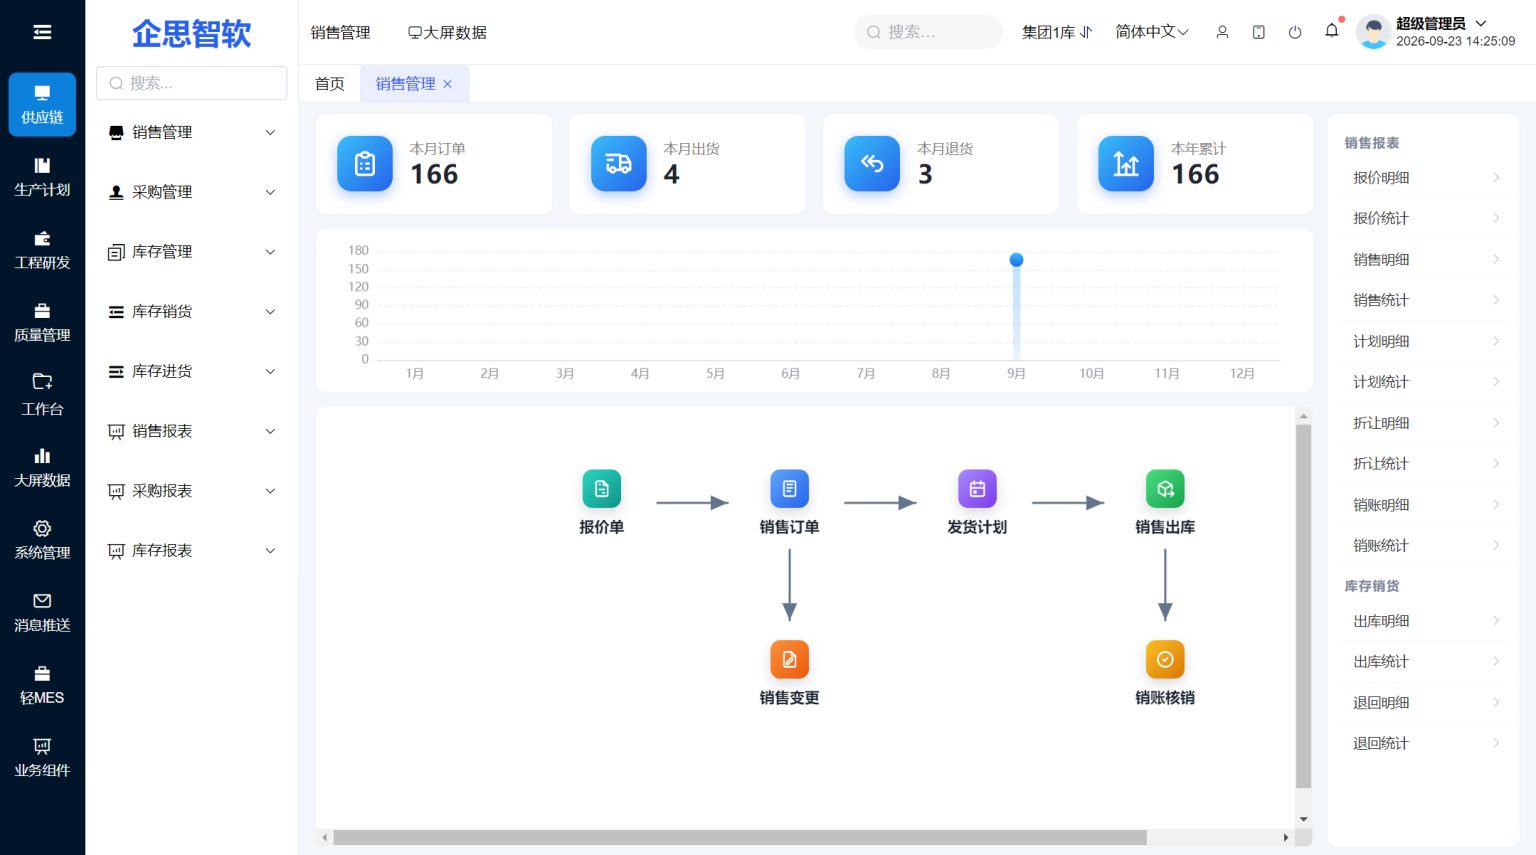Switch to the 首页 tab
The width and height of the screenshot is (1536, 855).
coord(330,84)
